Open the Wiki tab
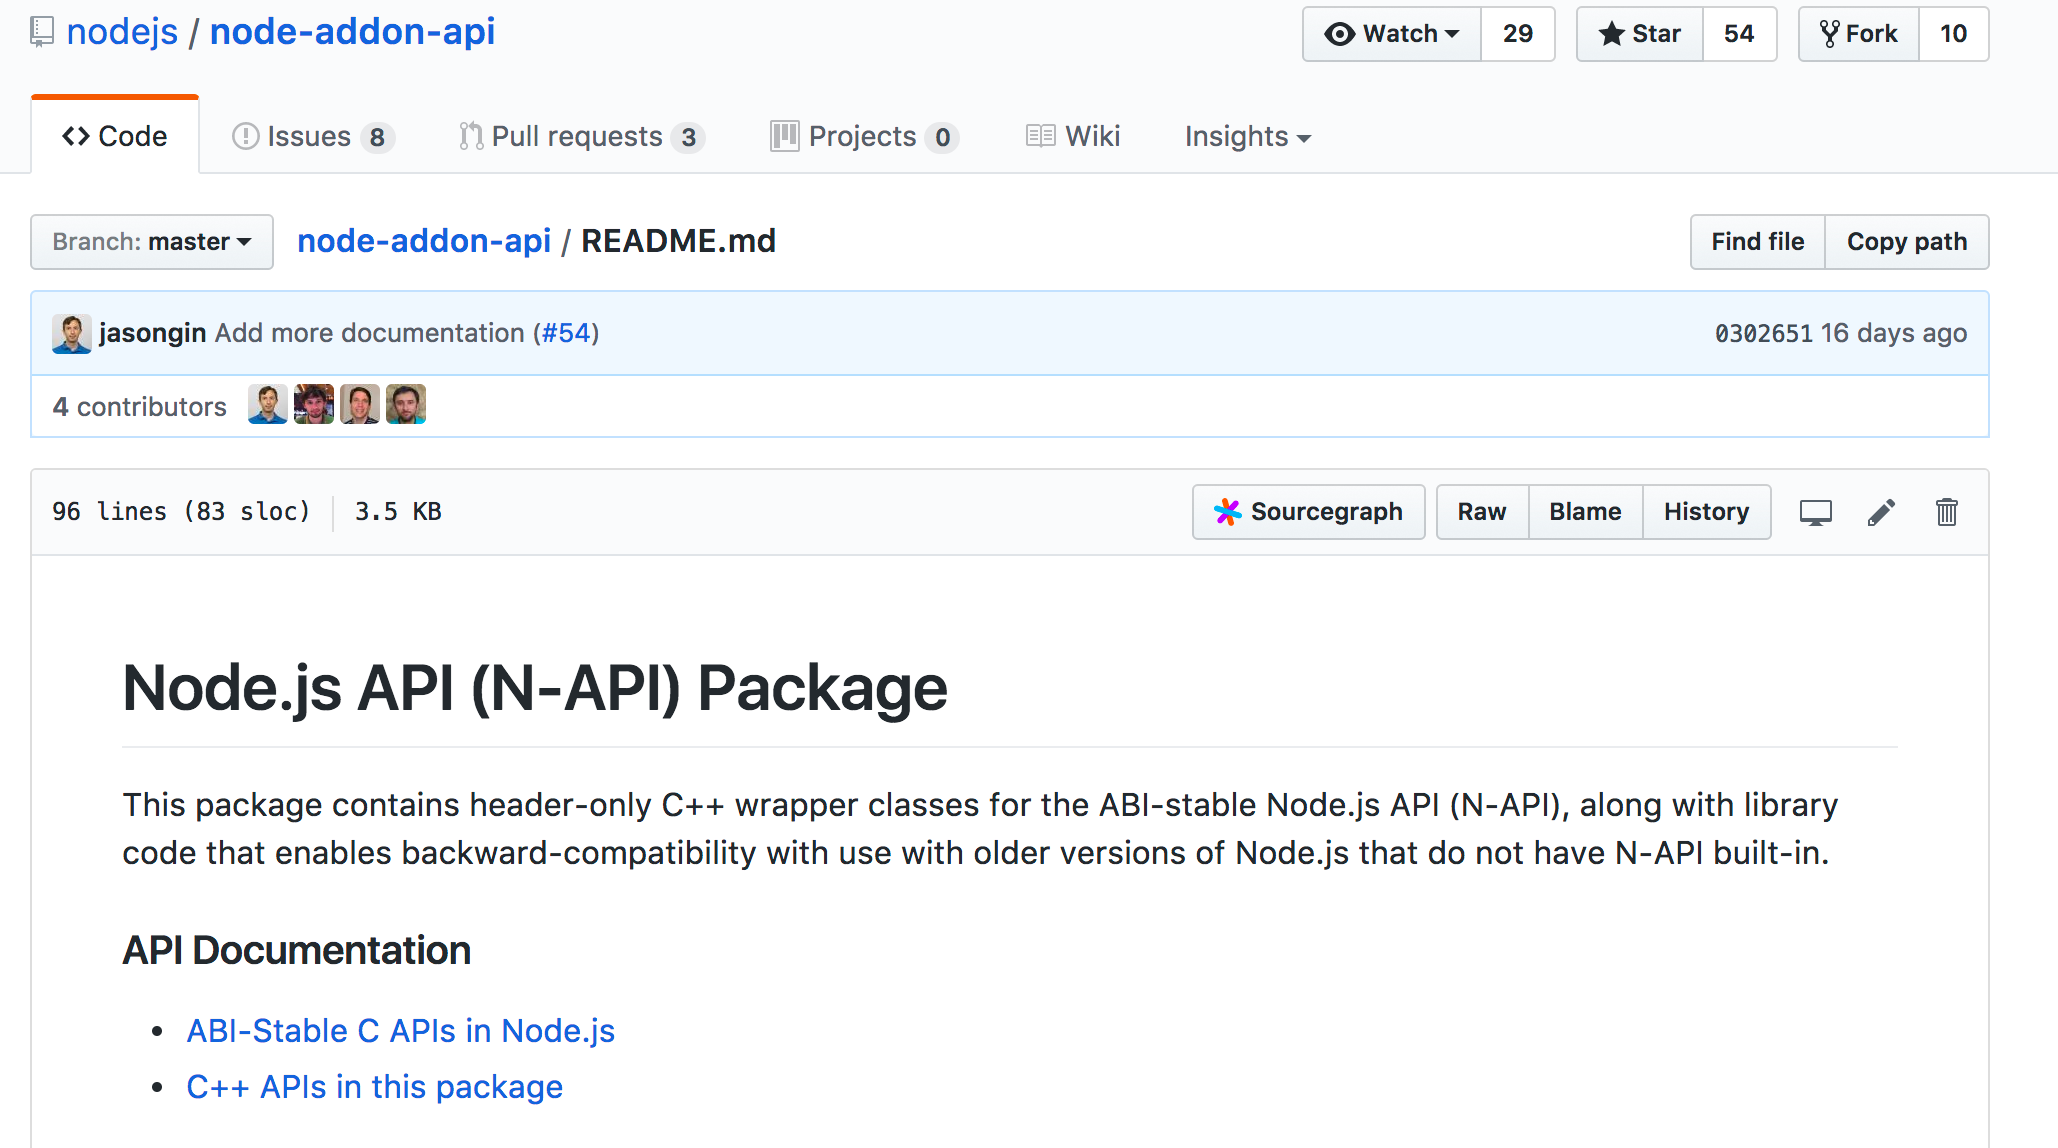 coord(1074,136)
